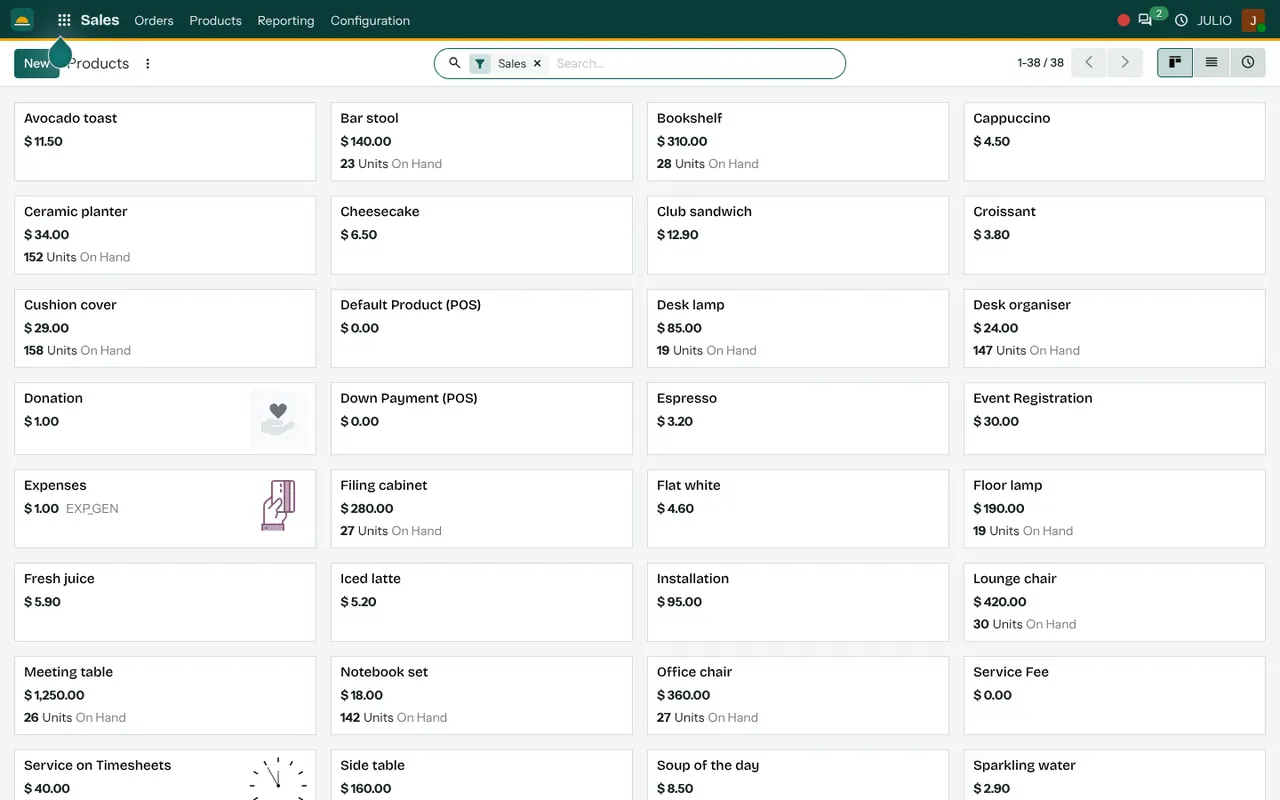Select the Cappuccino product
Image resolution: width=1280 pixels, height=800 pixels.
(1115, 141)
